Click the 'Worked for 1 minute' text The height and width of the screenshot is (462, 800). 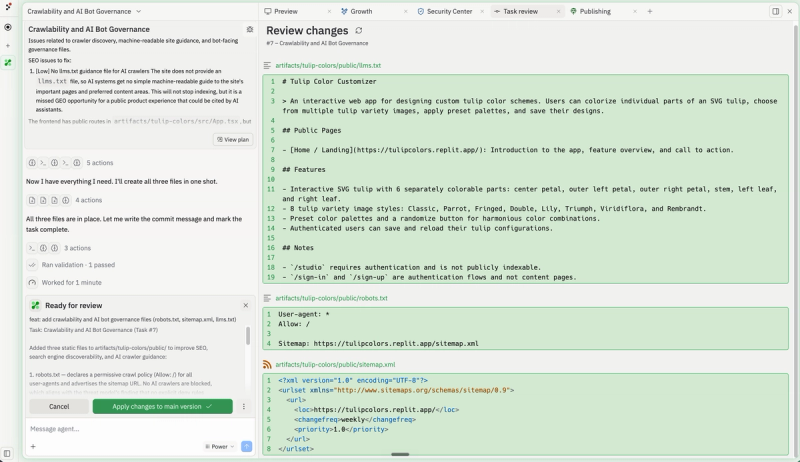[x=71, y=283]
